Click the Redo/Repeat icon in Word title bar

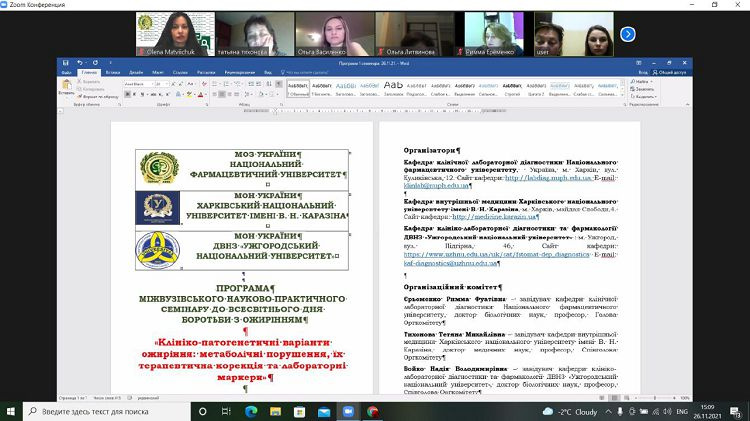coord(95,63)
